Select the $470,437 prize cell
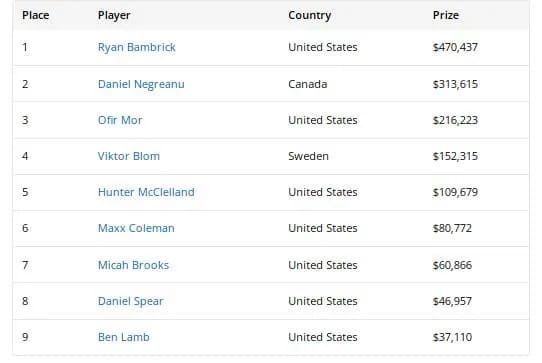The width and height of the screenshot is (542, 363). (x=455, y=47)
